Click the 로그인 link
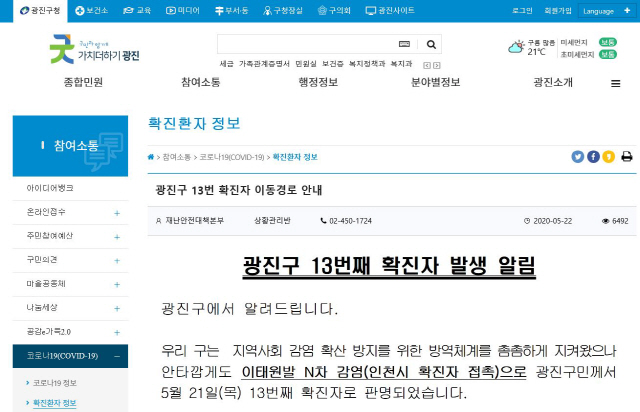Screen dimensions: 640x412 [x=522, y=11]
